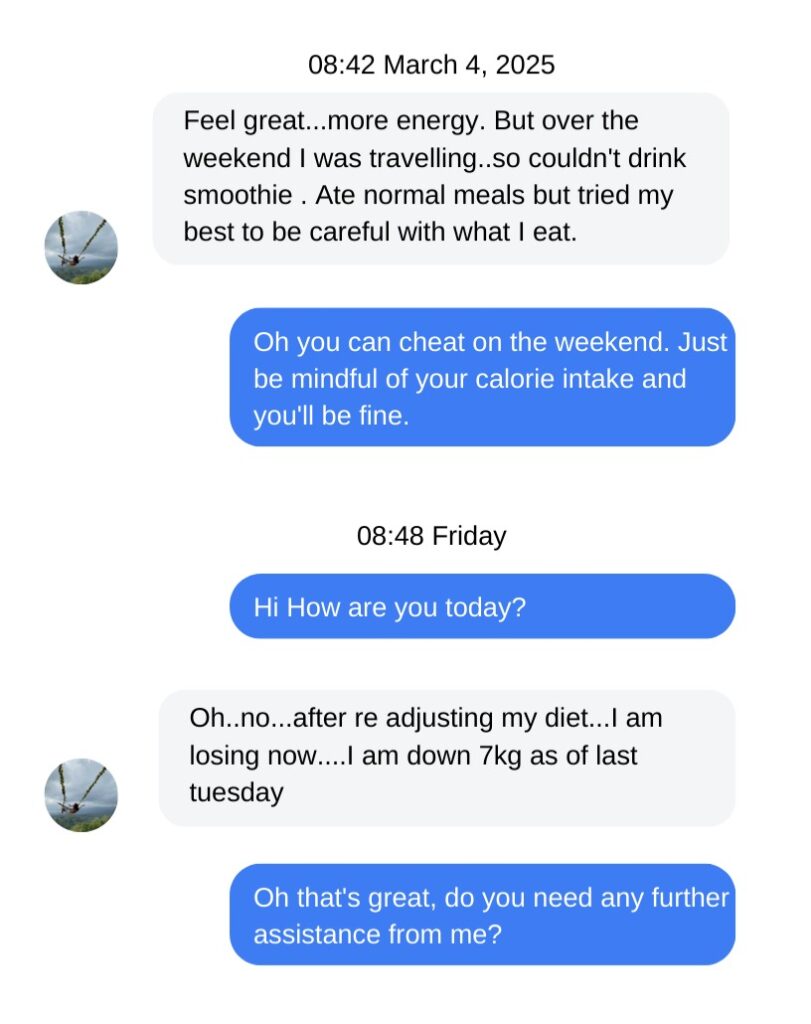Click "assistance from me?" in the last reply
Screen dimensions: 811x1024
[377, 935]
